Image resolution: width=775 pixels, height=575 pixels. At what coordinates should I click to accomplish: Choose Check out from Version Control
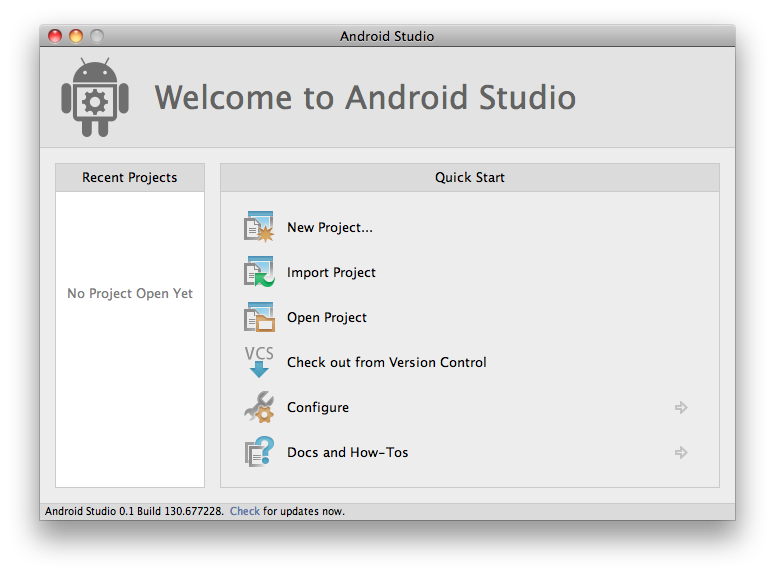(387, 362)
